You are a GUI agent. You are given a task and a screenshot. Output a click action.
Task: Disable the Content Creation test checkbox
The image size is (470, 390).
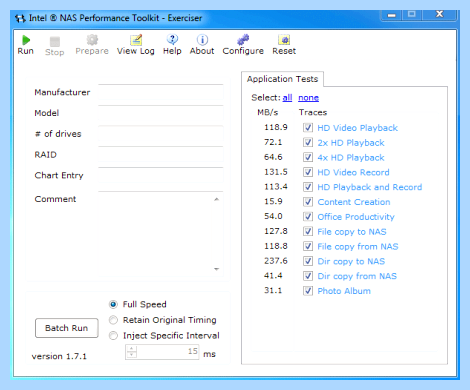[308, 202]
